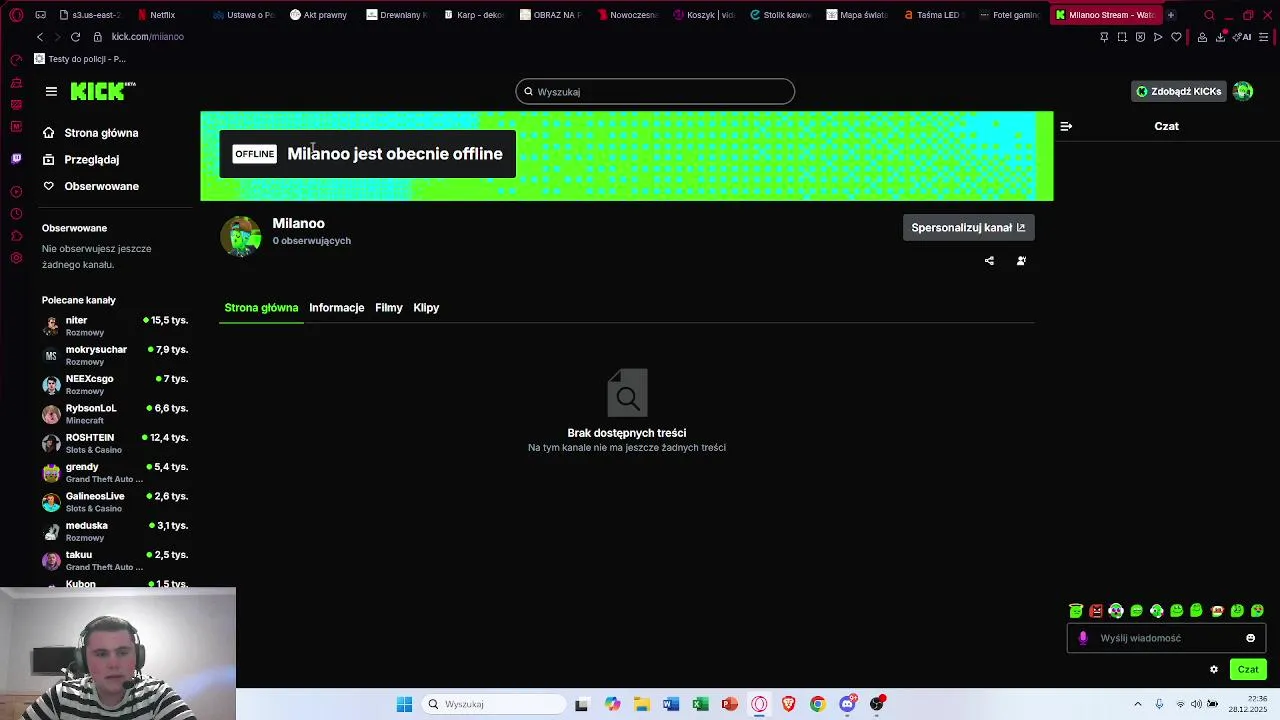Open Taśma LED browser tab
The image size is (1280, 720).
click(933, 15)
